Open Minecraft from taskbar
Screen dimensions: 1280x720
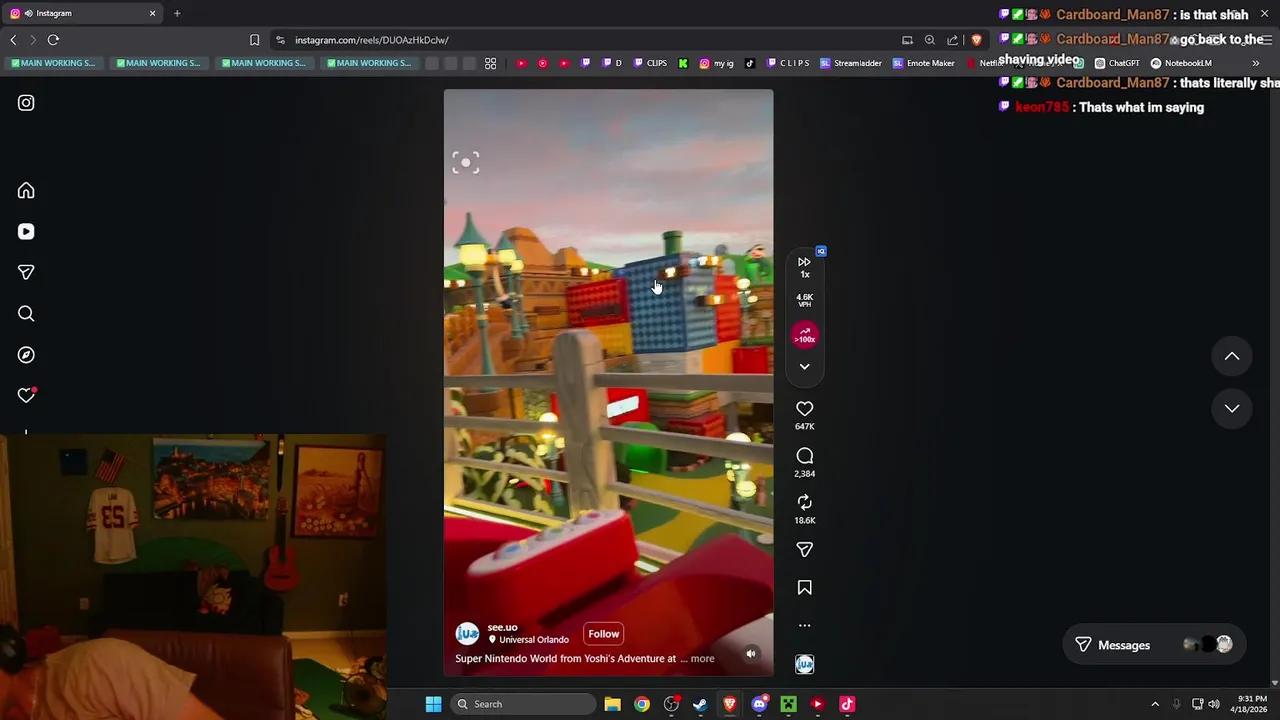point(788,704)
